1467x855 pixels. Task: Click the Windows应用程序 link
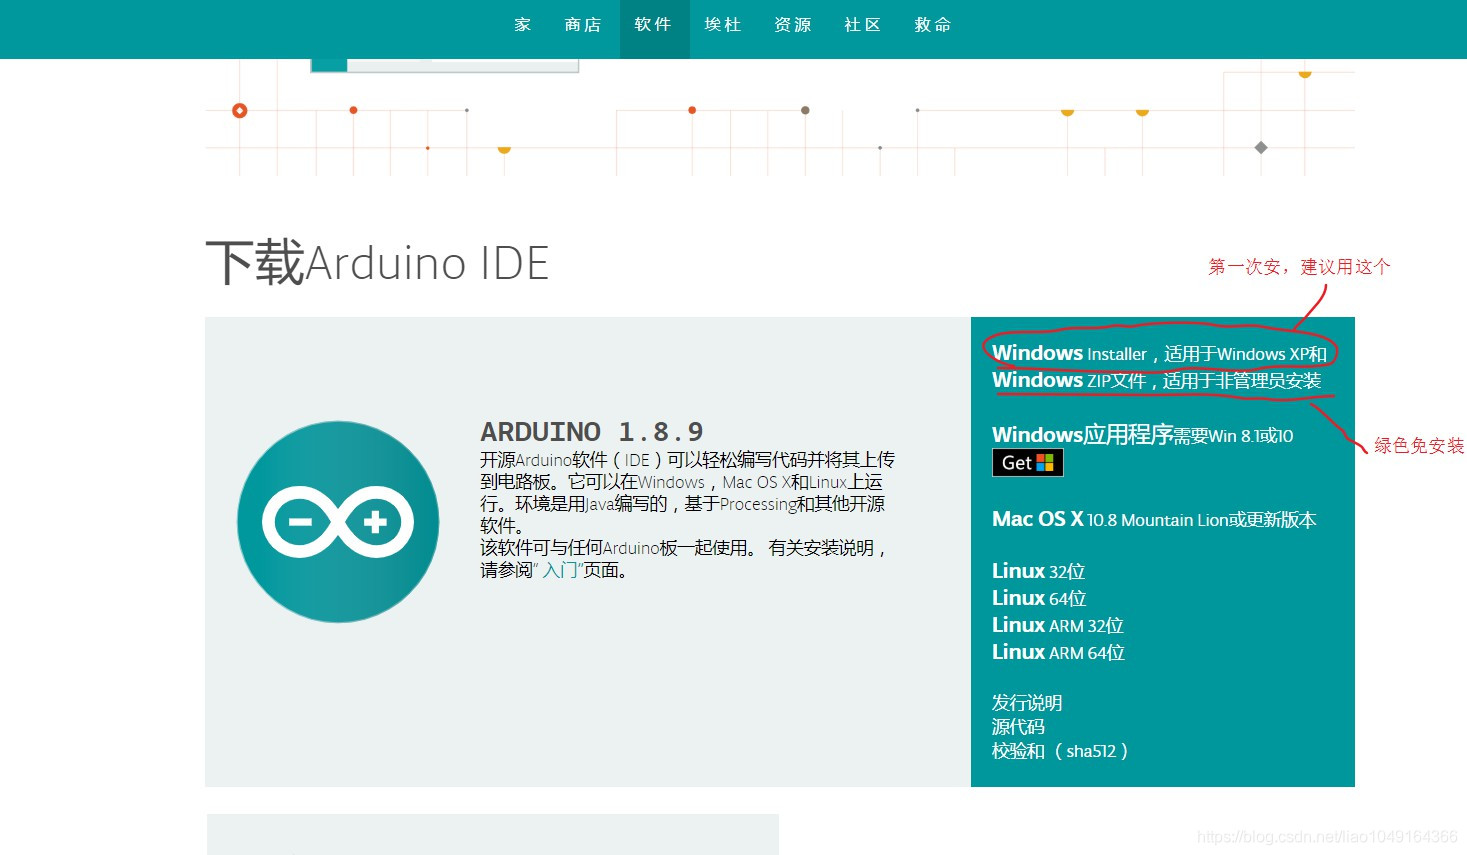pyautogui.click(x=1142, y=435)
